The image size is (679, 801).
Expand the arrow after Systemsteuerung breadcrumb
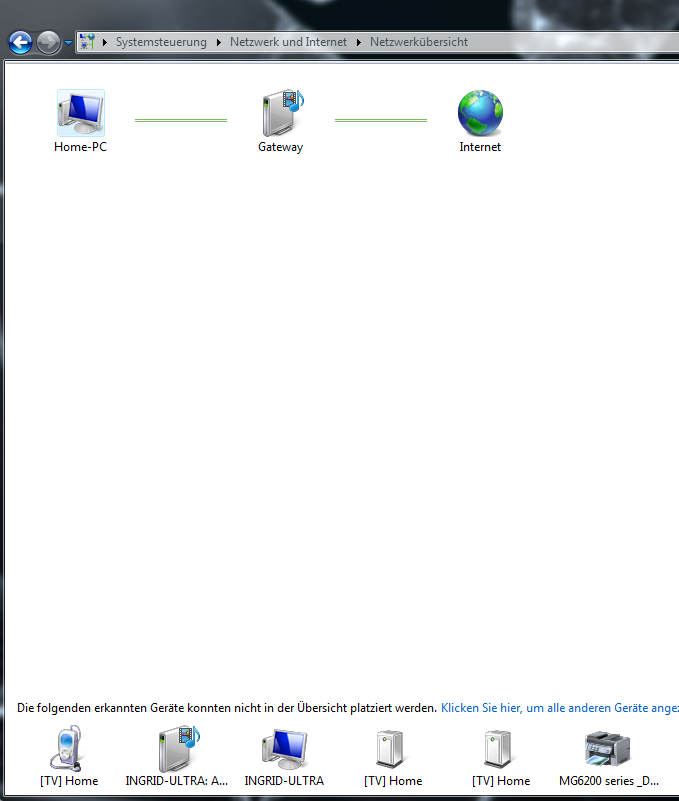pyautogui.click(x=219, y=42)
